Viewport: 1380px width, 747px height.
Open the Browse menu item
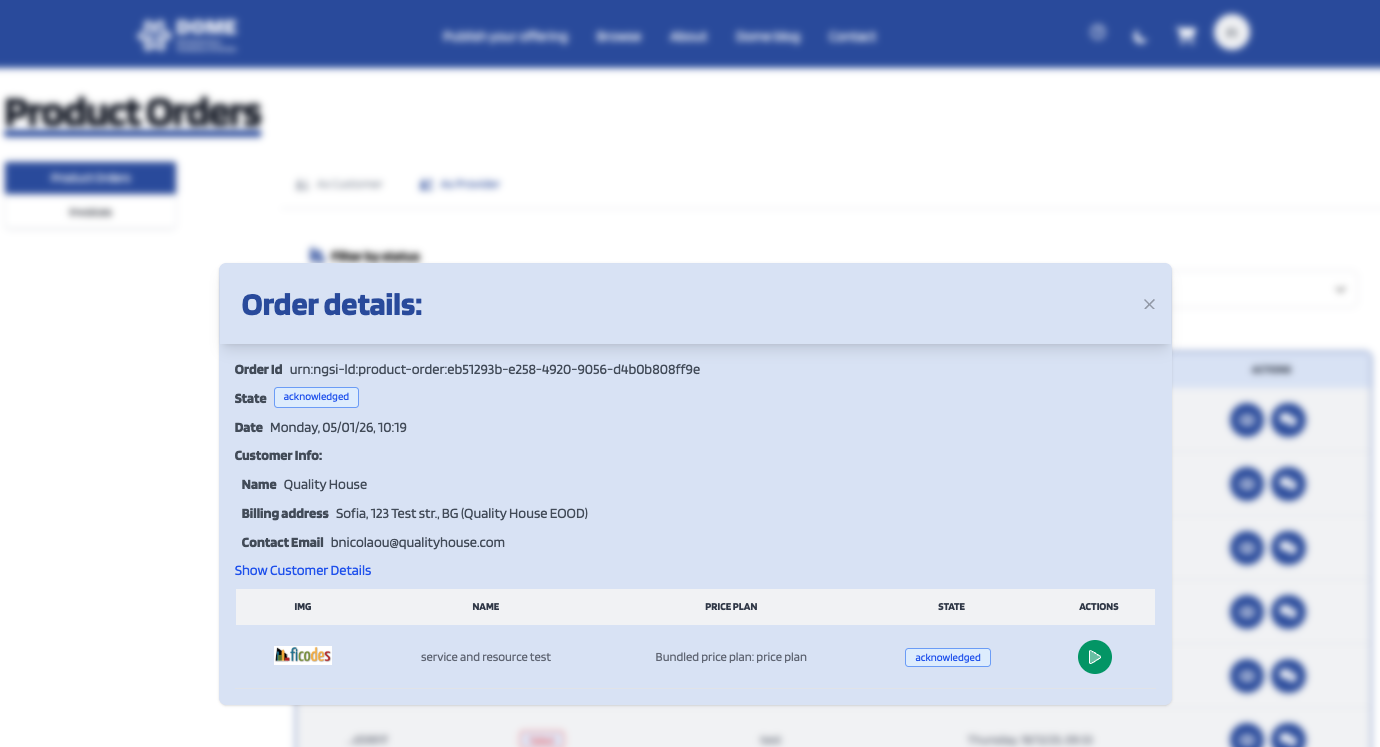tap(618, 36)
